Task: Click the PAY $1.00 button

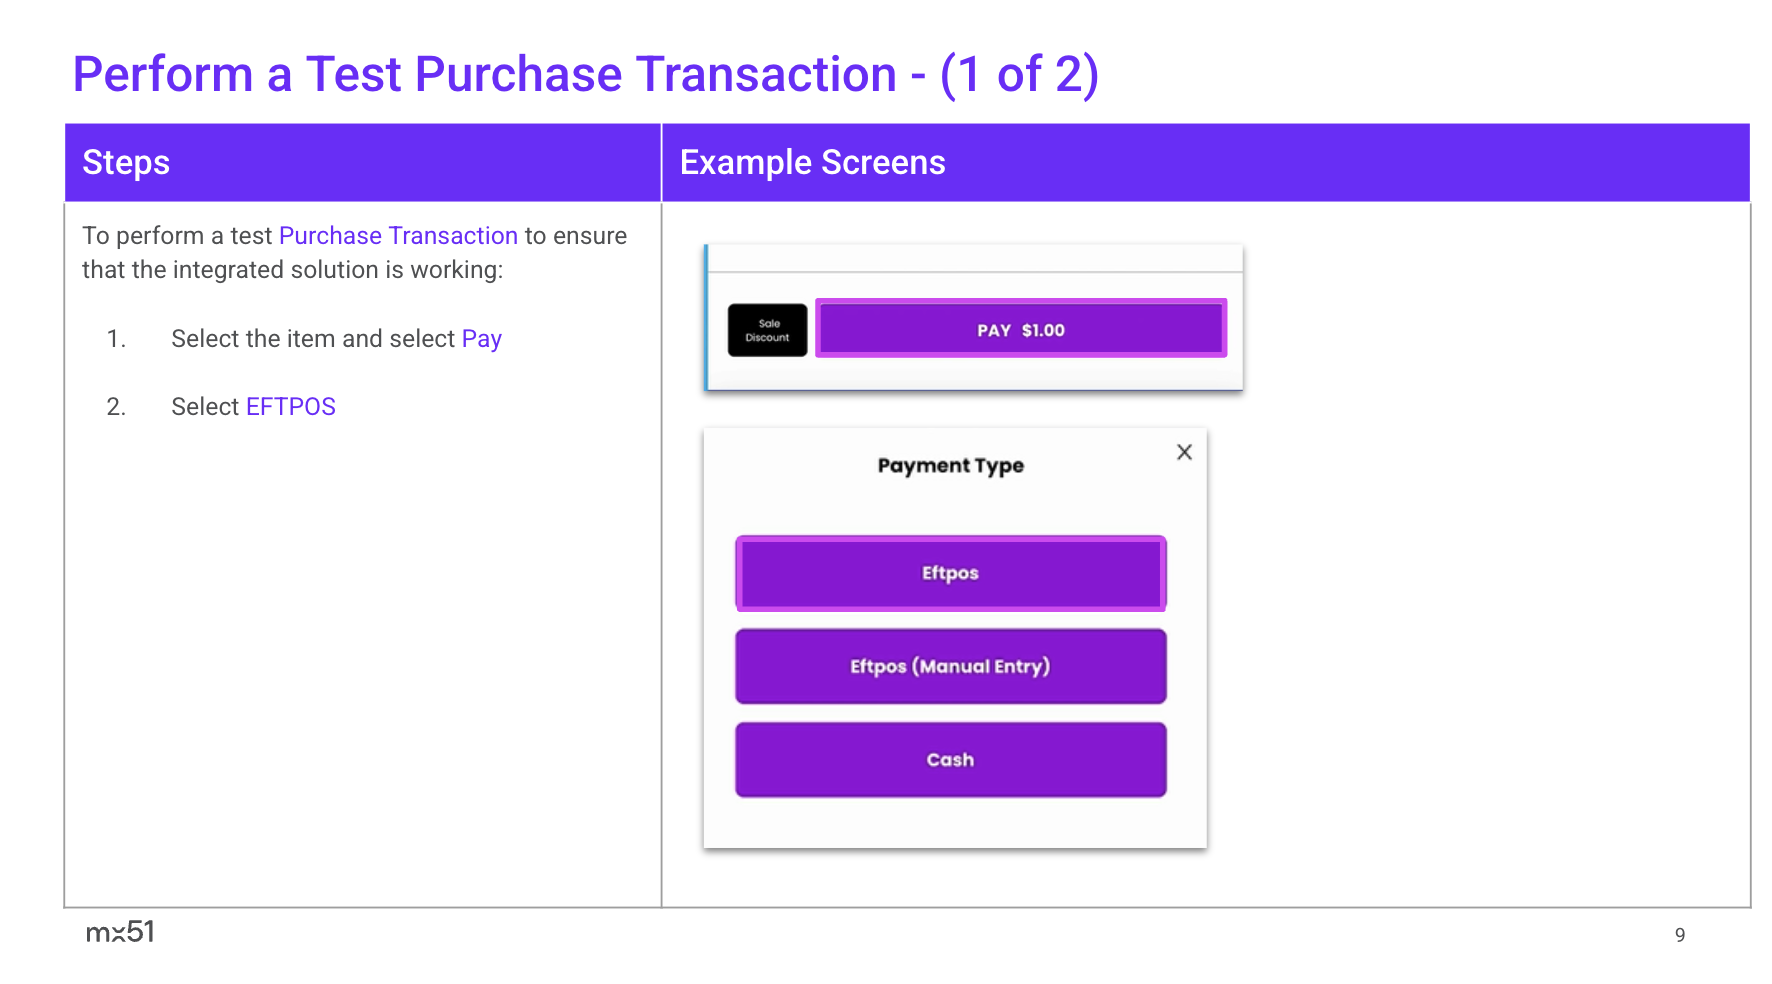Action: (x=1020, y=329)
